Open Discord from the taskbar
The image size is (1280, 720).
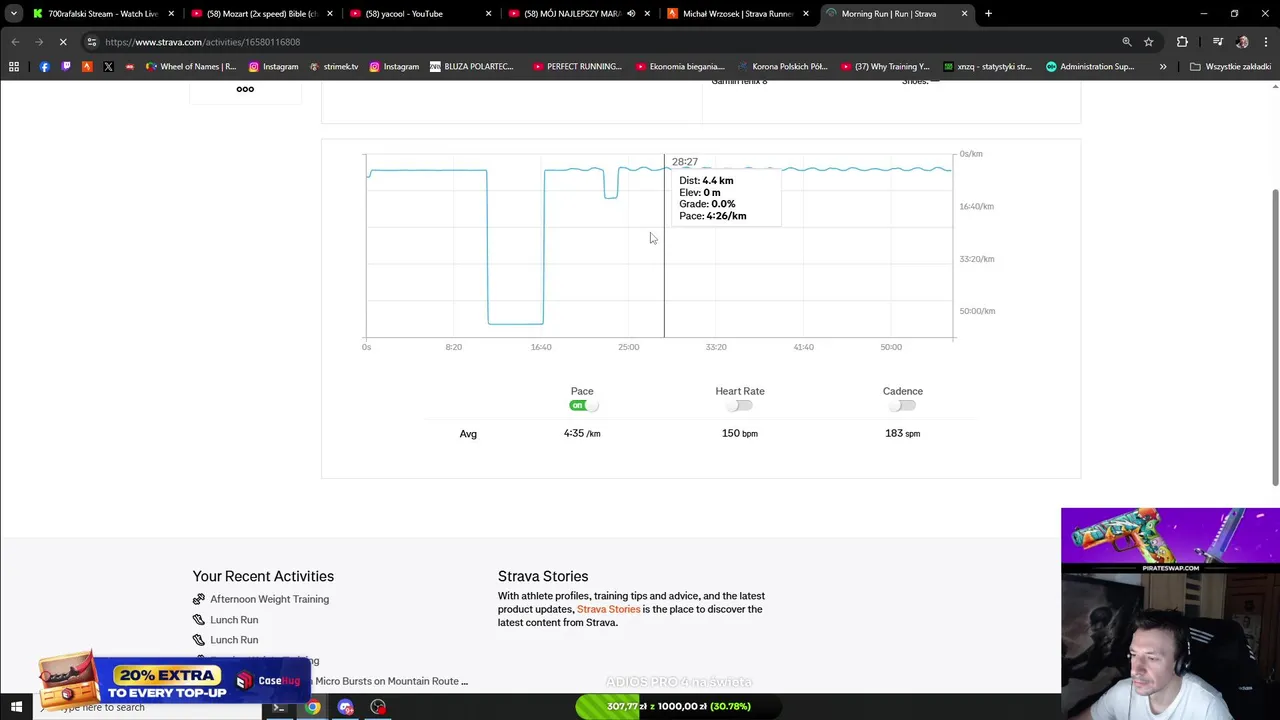[x=346, y=707]
